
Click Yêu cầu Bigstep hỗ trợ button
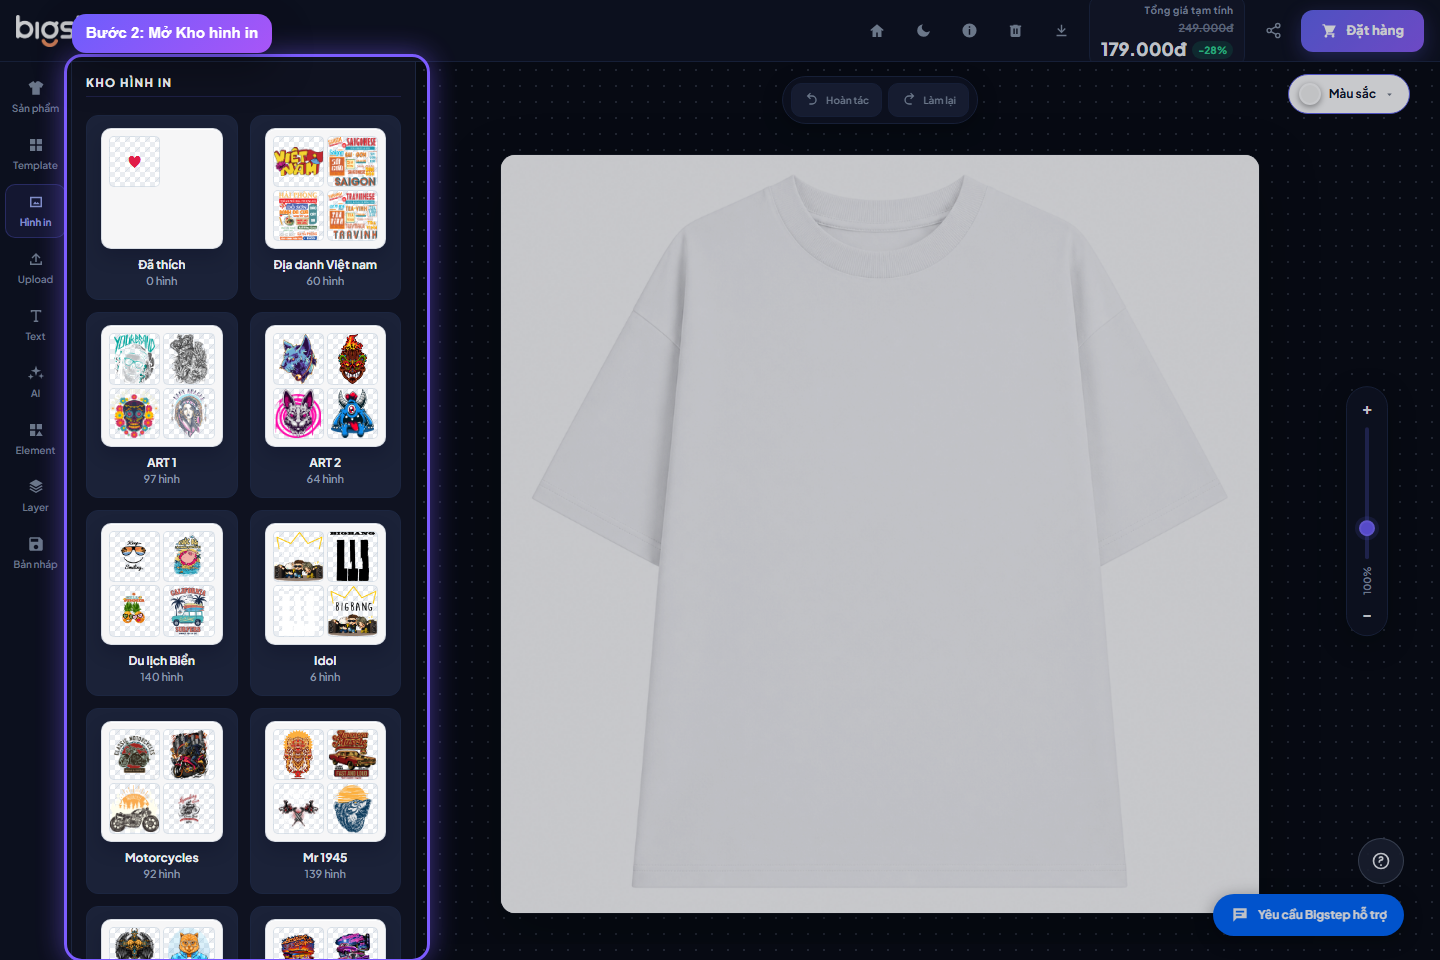(1308, 915)
